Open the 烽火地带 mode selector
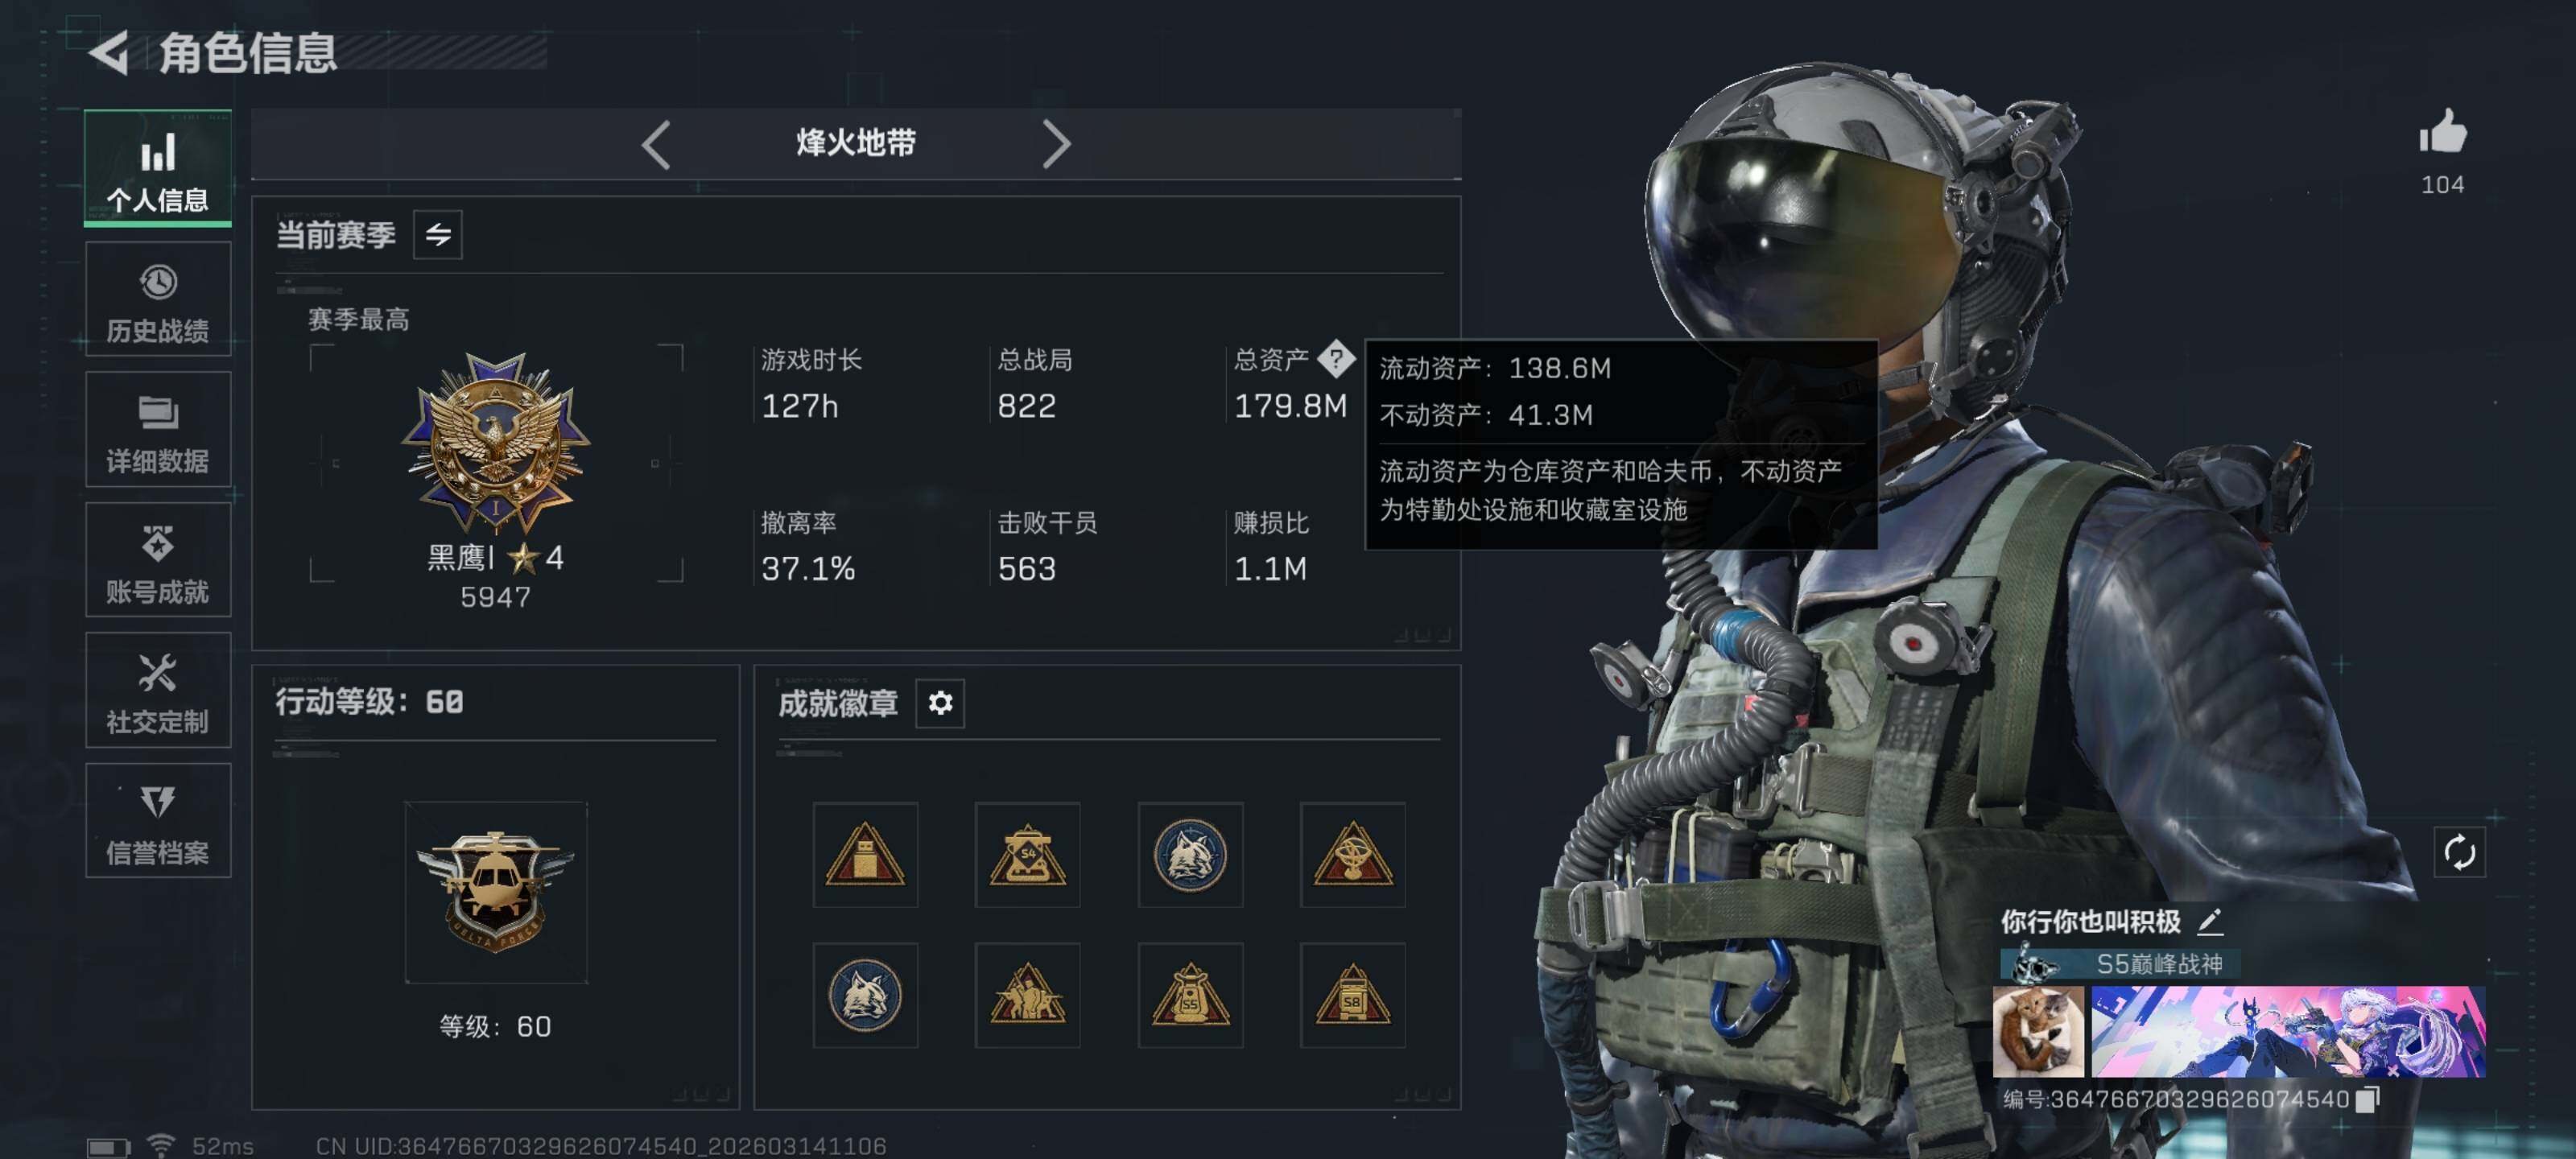 point(856,143)
